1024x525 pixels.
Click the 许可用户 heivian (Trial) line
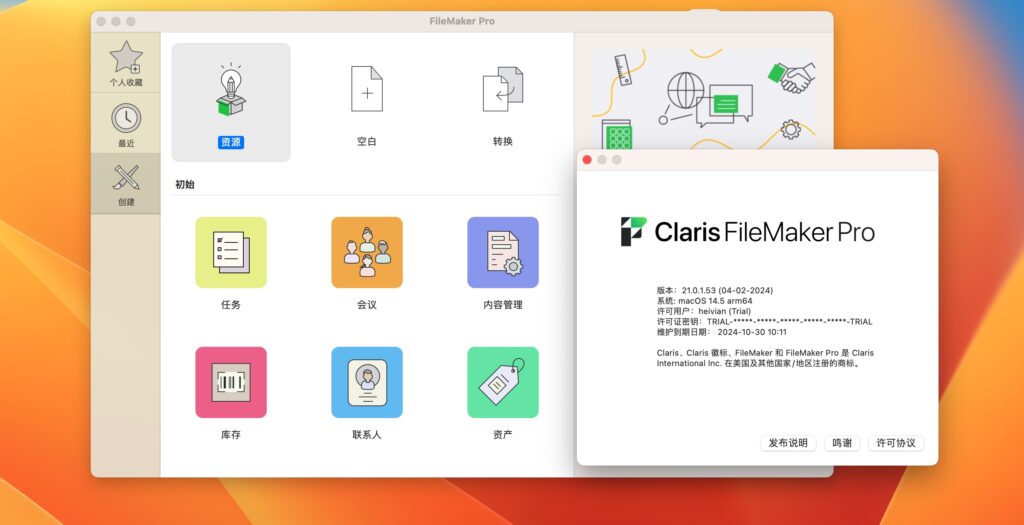703,311
